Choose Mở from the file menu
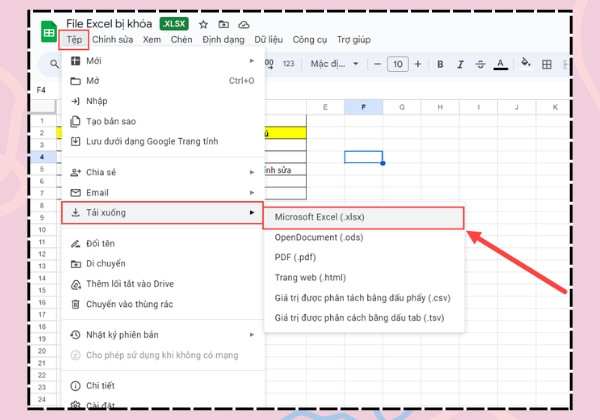 point(163,81)
